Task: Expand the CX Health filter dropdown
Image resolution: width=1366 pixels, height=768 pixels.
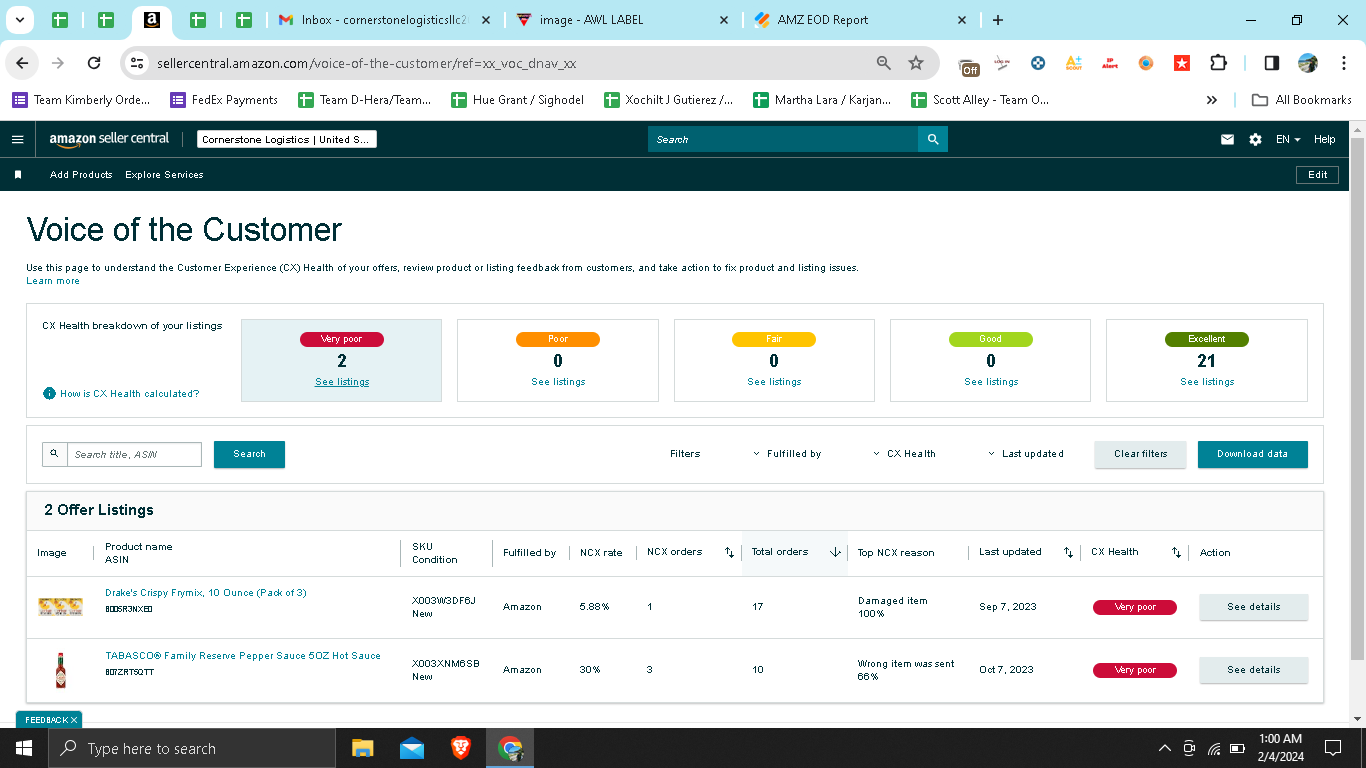Action: tap(904, 454)
